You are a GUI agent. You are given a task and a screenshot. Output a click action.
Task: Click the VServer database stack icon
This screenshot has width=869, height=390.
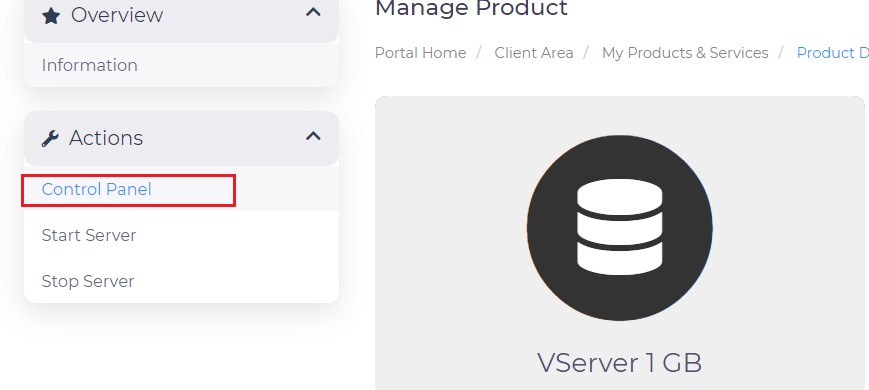click(x=620, y=228)
